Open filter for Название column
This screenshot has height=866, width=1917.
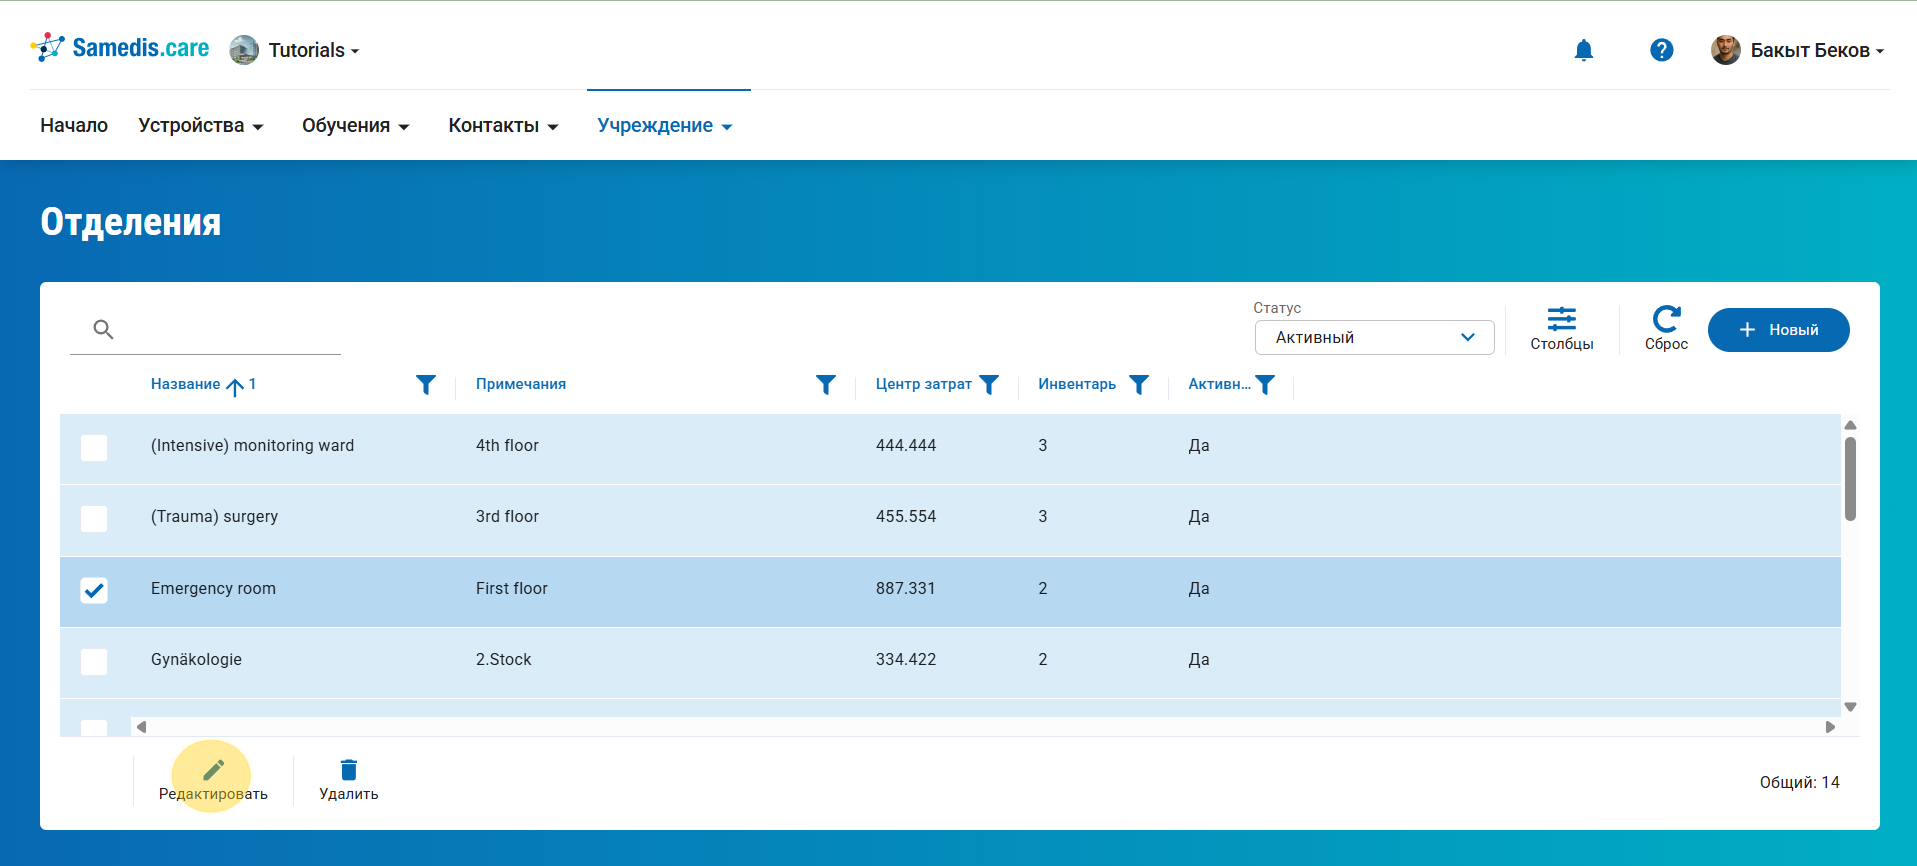point(426,385)
